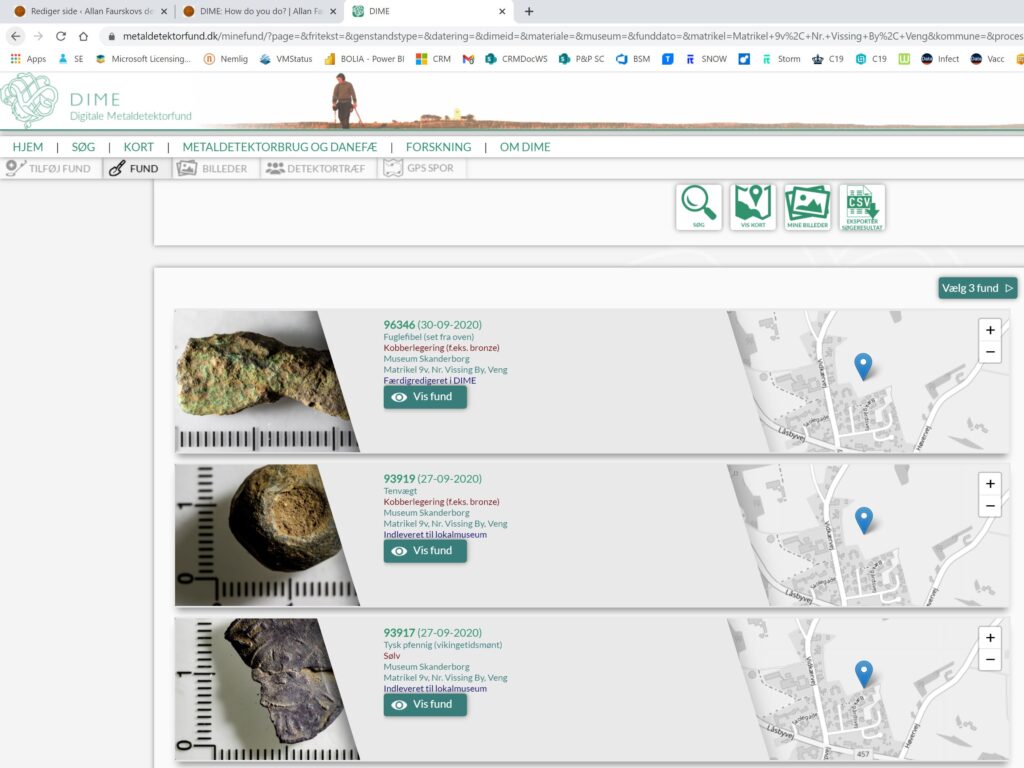
Task: Open the HJEM menu item
Action: (28, 147)
